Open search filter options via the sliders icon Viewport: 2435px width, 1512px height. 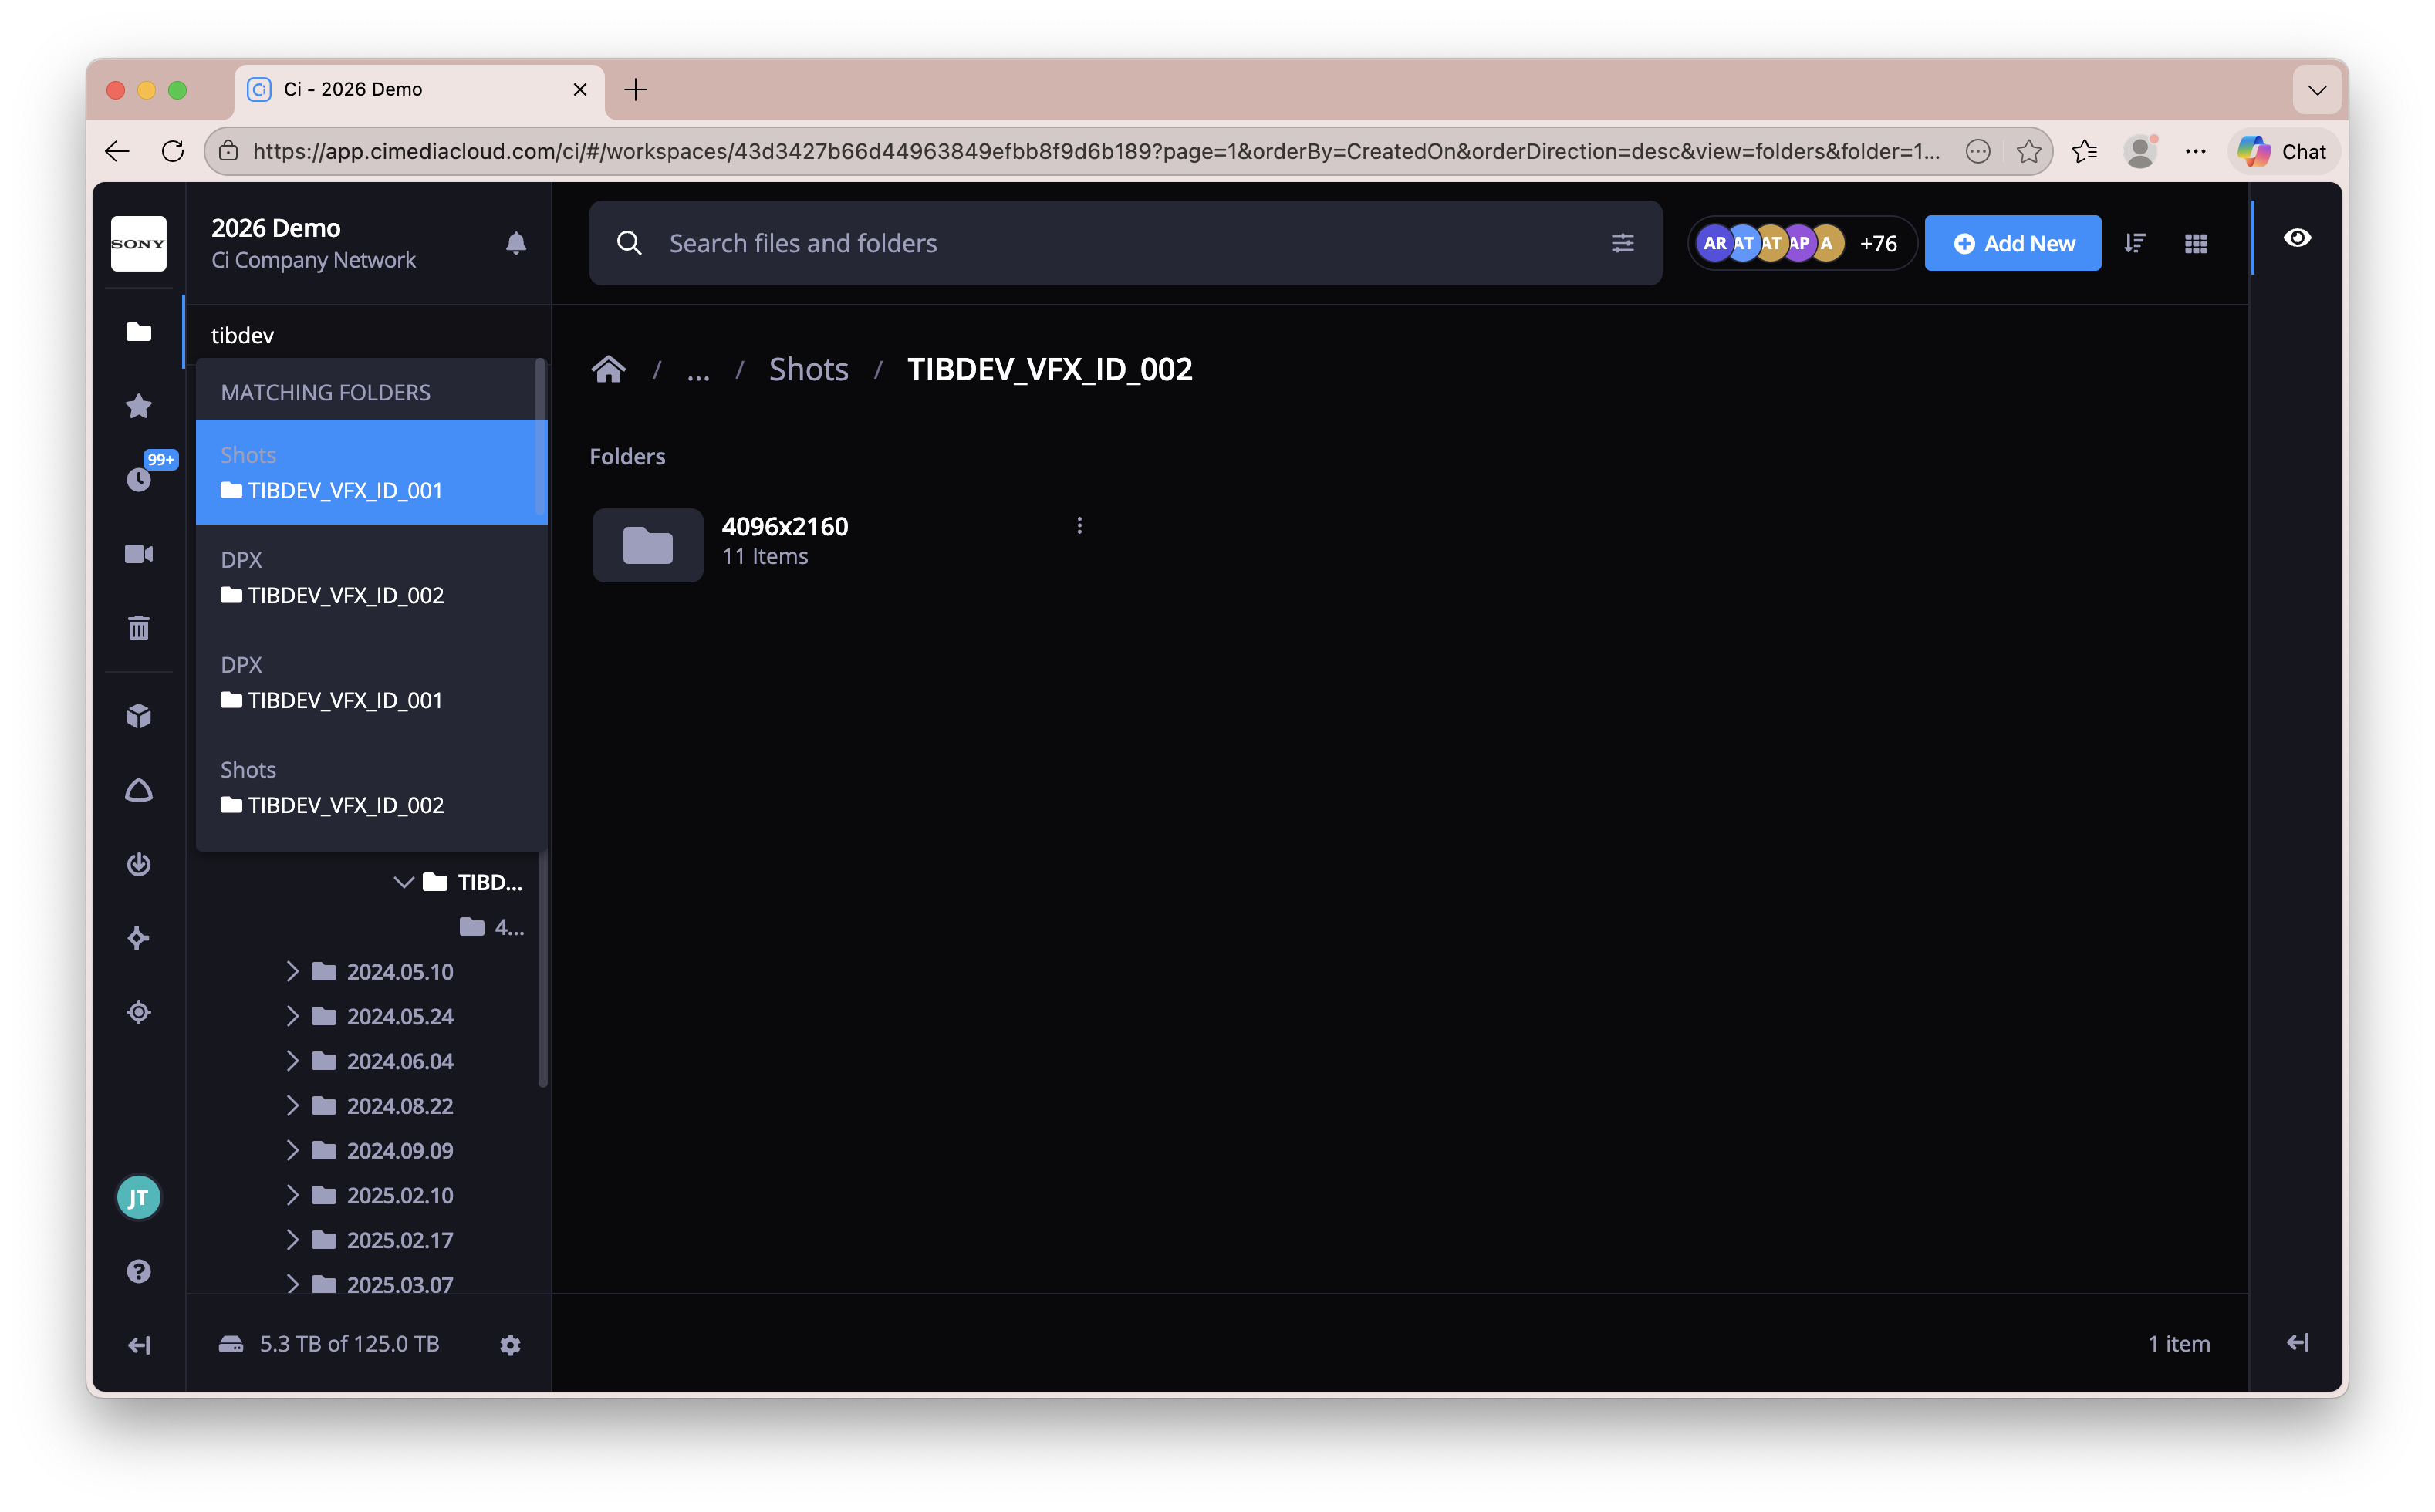1622,243
